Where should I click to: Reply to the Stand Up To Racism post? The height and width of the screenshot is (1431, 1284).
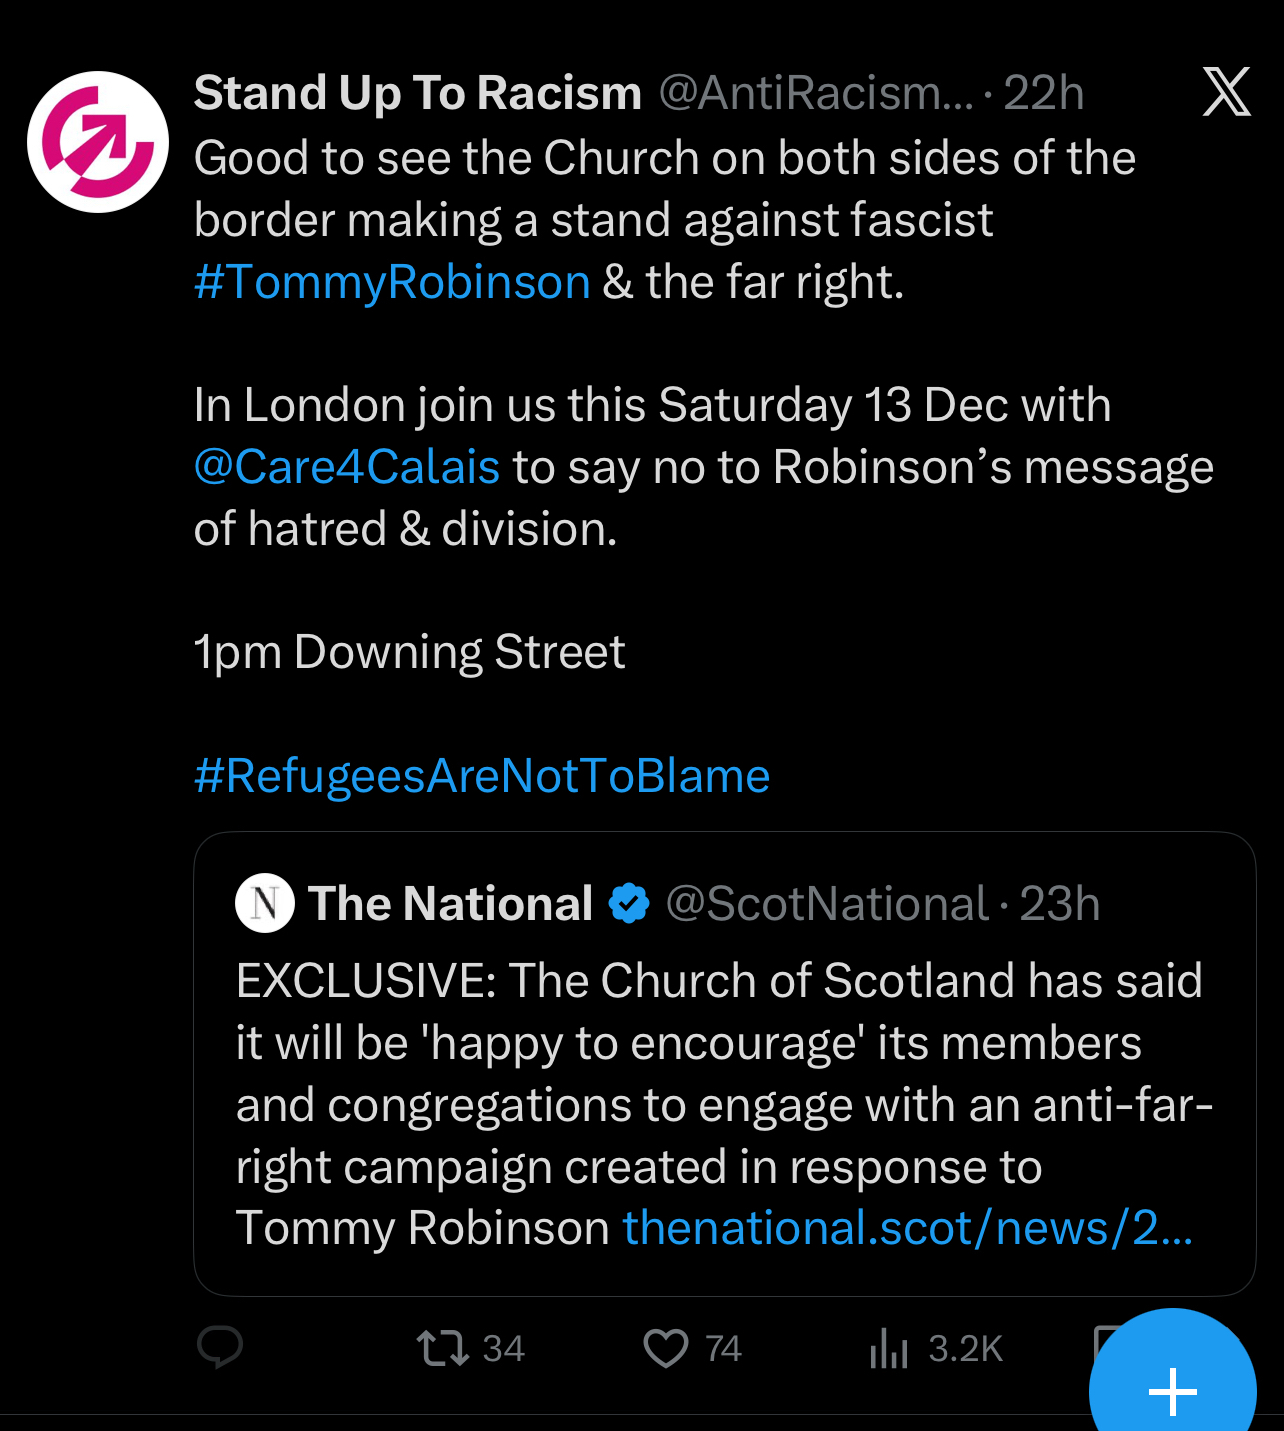tap(220, 1347)
